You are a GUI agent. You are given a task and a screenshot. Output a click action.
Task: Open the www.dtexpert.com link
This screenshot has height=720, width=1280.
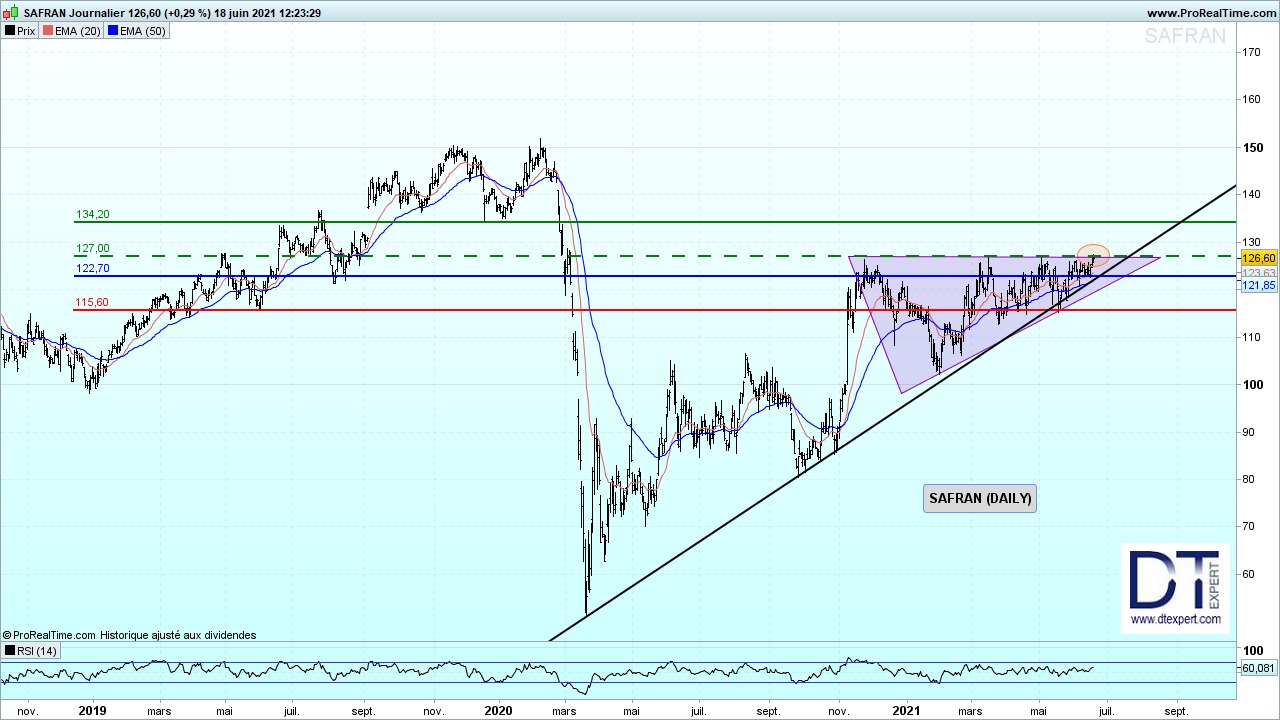(x=1175, y=620)
